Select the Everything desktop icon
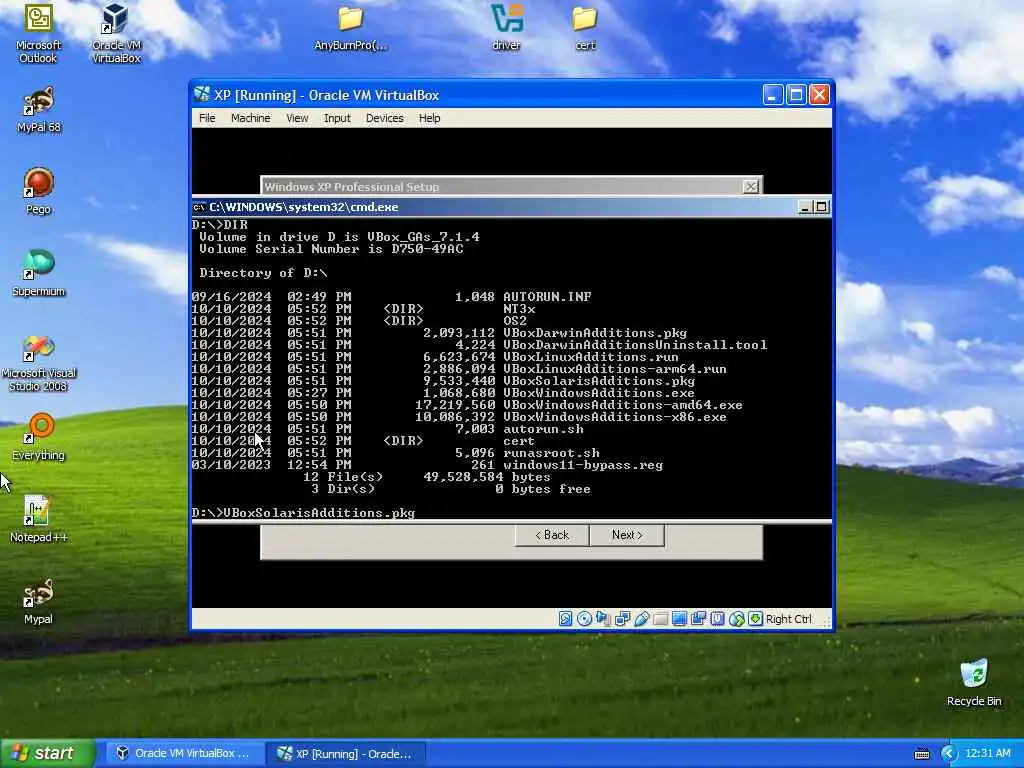The image size is (1024, 768). (39, 438)
